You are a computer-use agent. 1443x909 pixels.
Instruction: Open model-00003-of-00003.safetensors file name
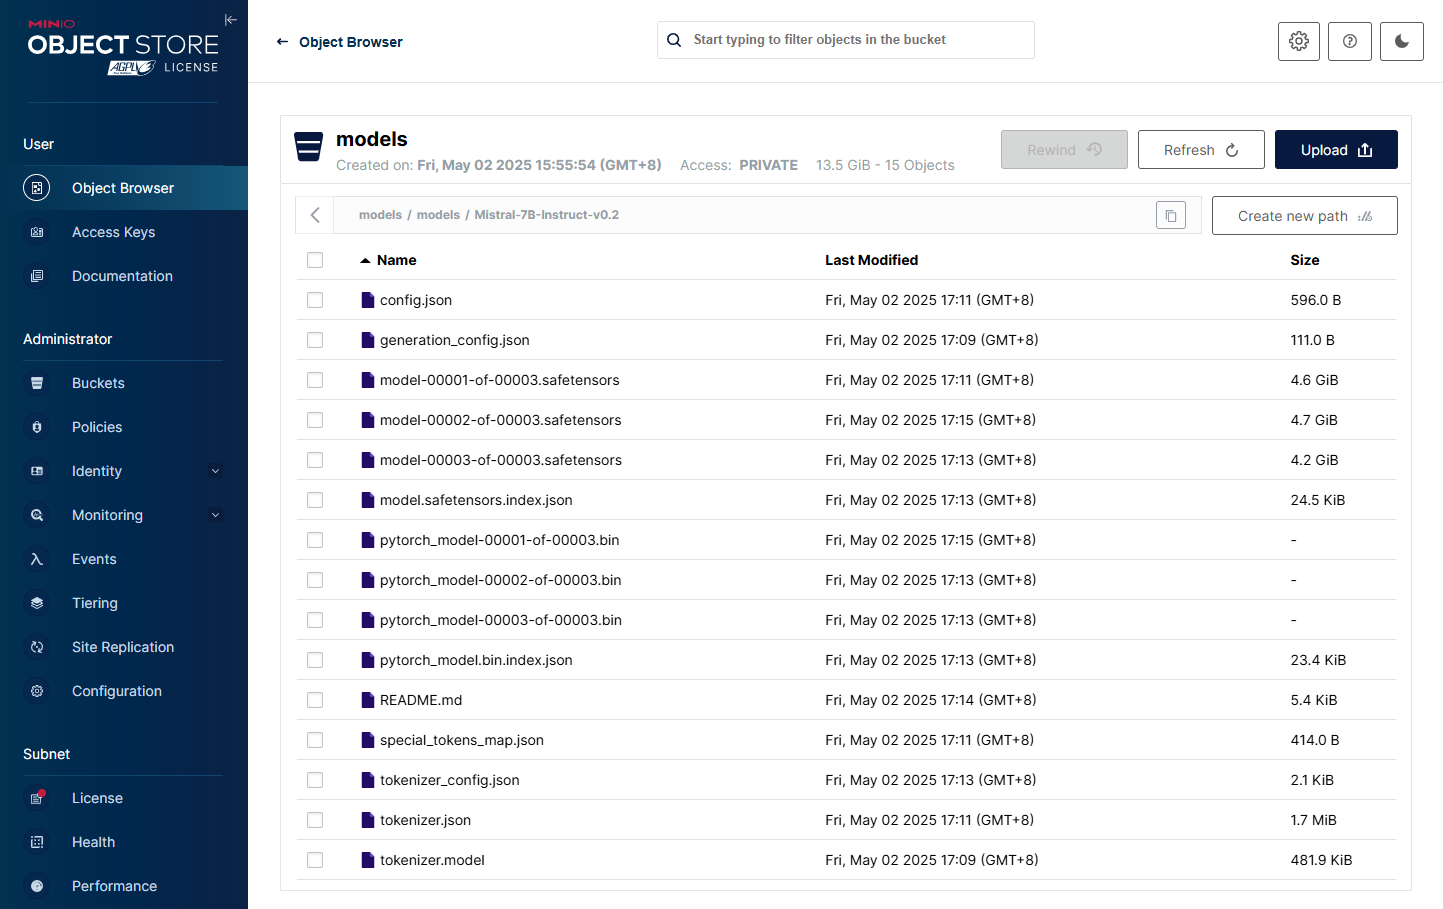click(500, 460)
